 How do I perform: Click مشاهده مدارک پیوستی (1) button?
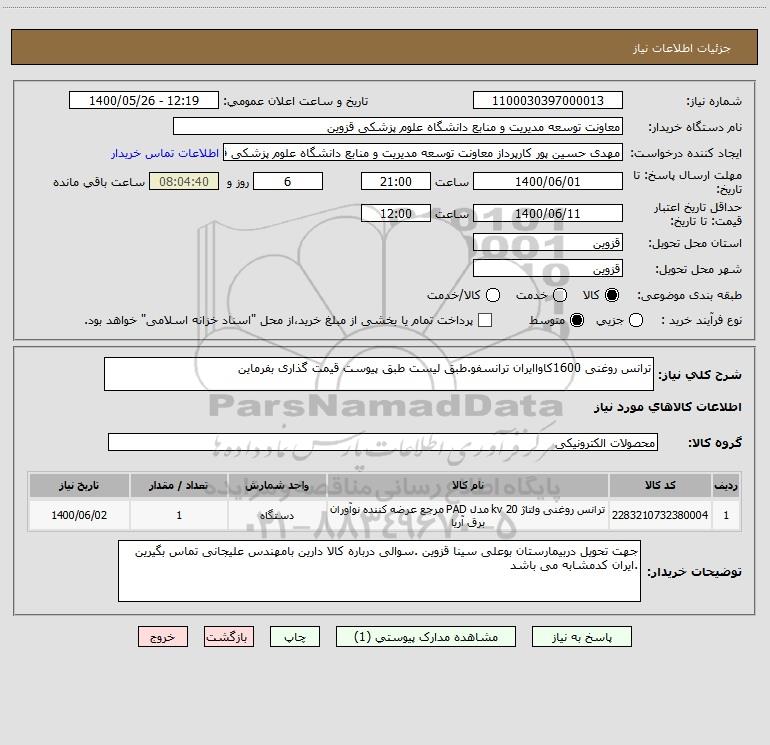click(426, 636)
